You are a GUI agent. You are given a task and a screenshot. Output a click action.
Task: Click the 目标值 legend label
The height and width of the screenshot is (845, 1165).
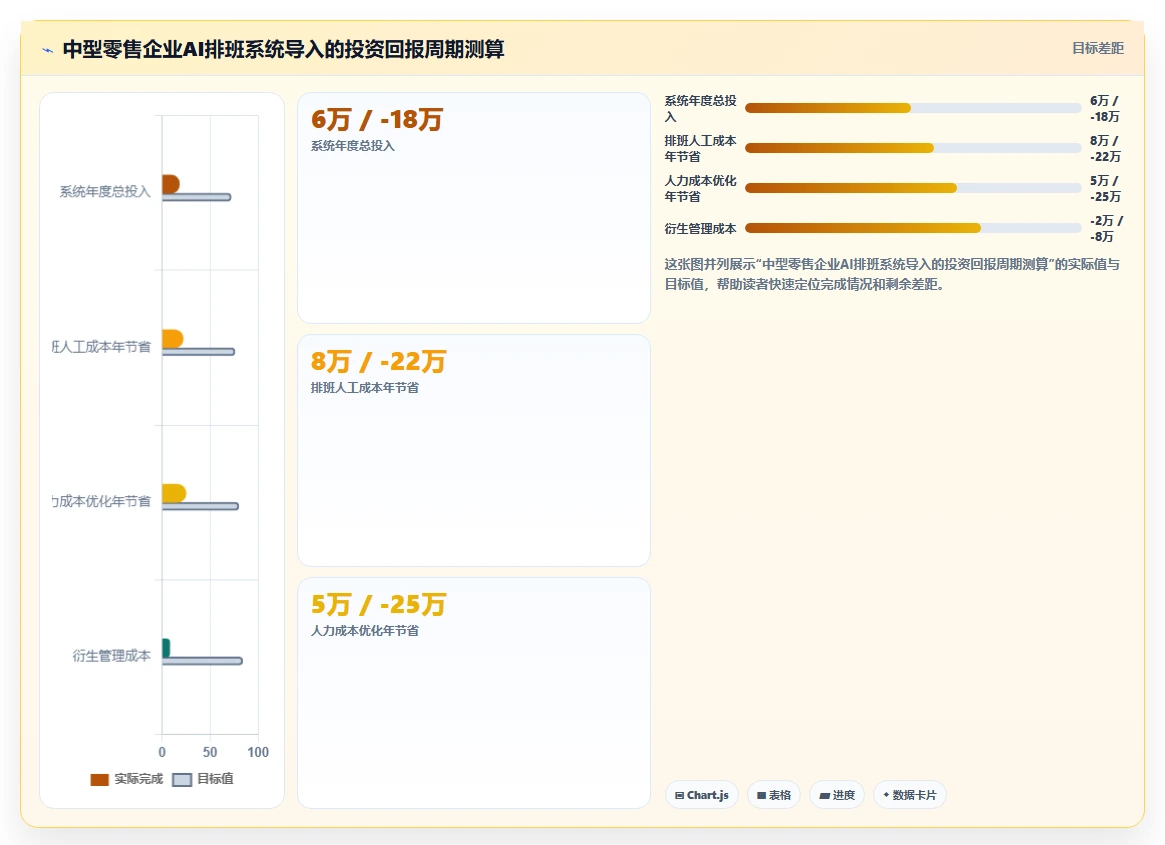click(x=215, y=779)
